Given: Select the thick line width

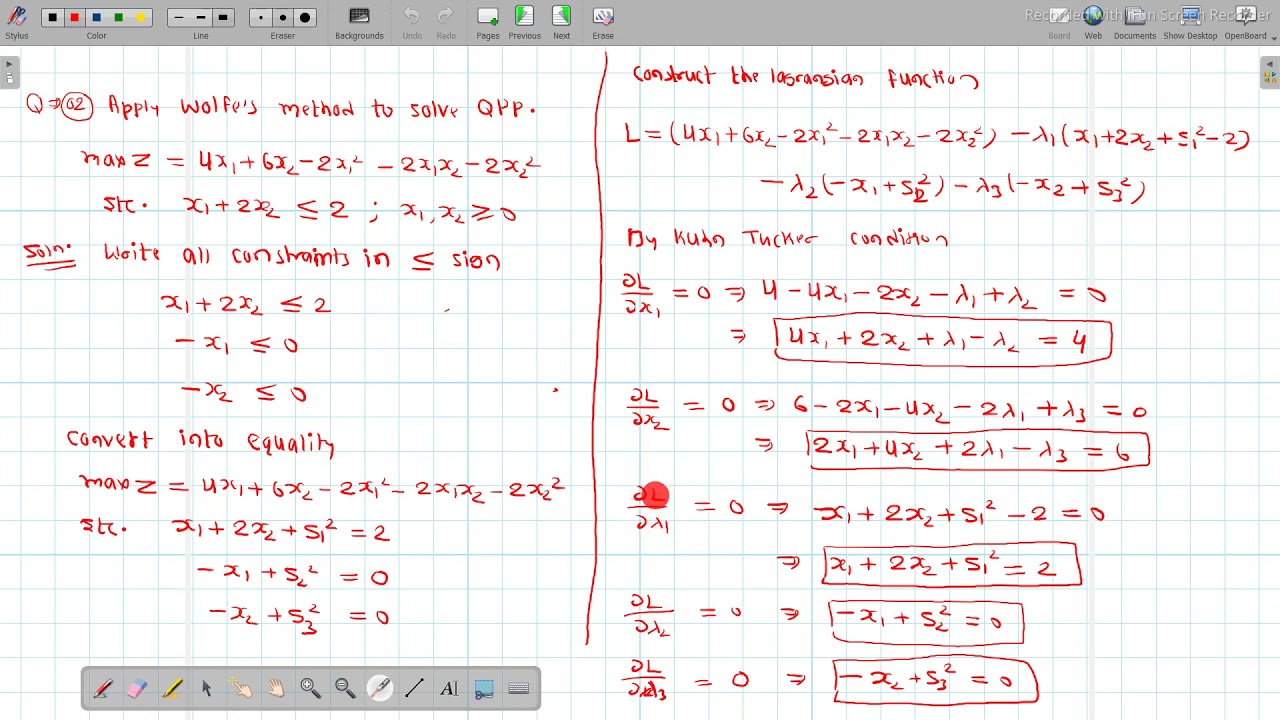Looking at the screenshot, I should [x=223, y=18].
